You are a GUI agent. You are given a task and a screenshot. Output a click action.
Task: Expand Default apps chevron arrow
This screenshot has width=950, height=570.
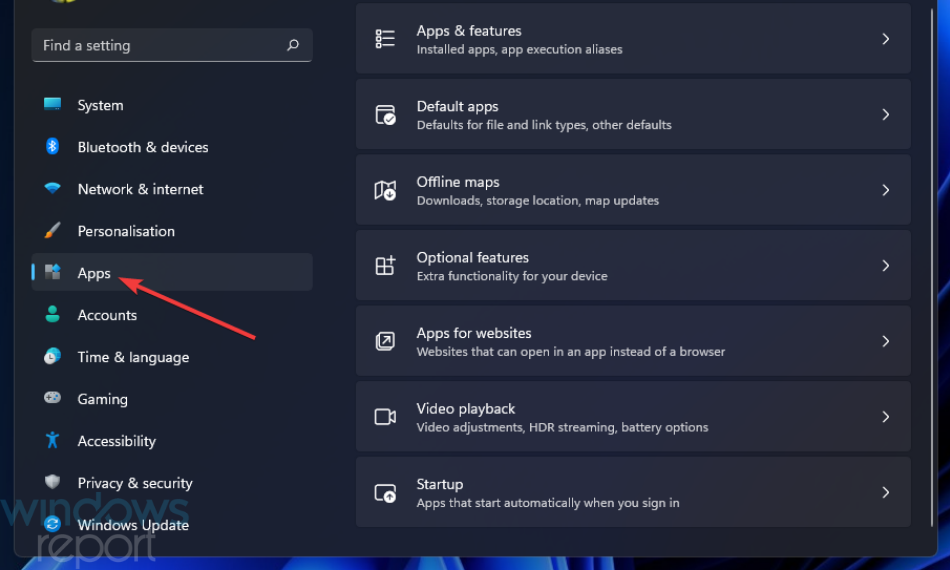(885, 115)
